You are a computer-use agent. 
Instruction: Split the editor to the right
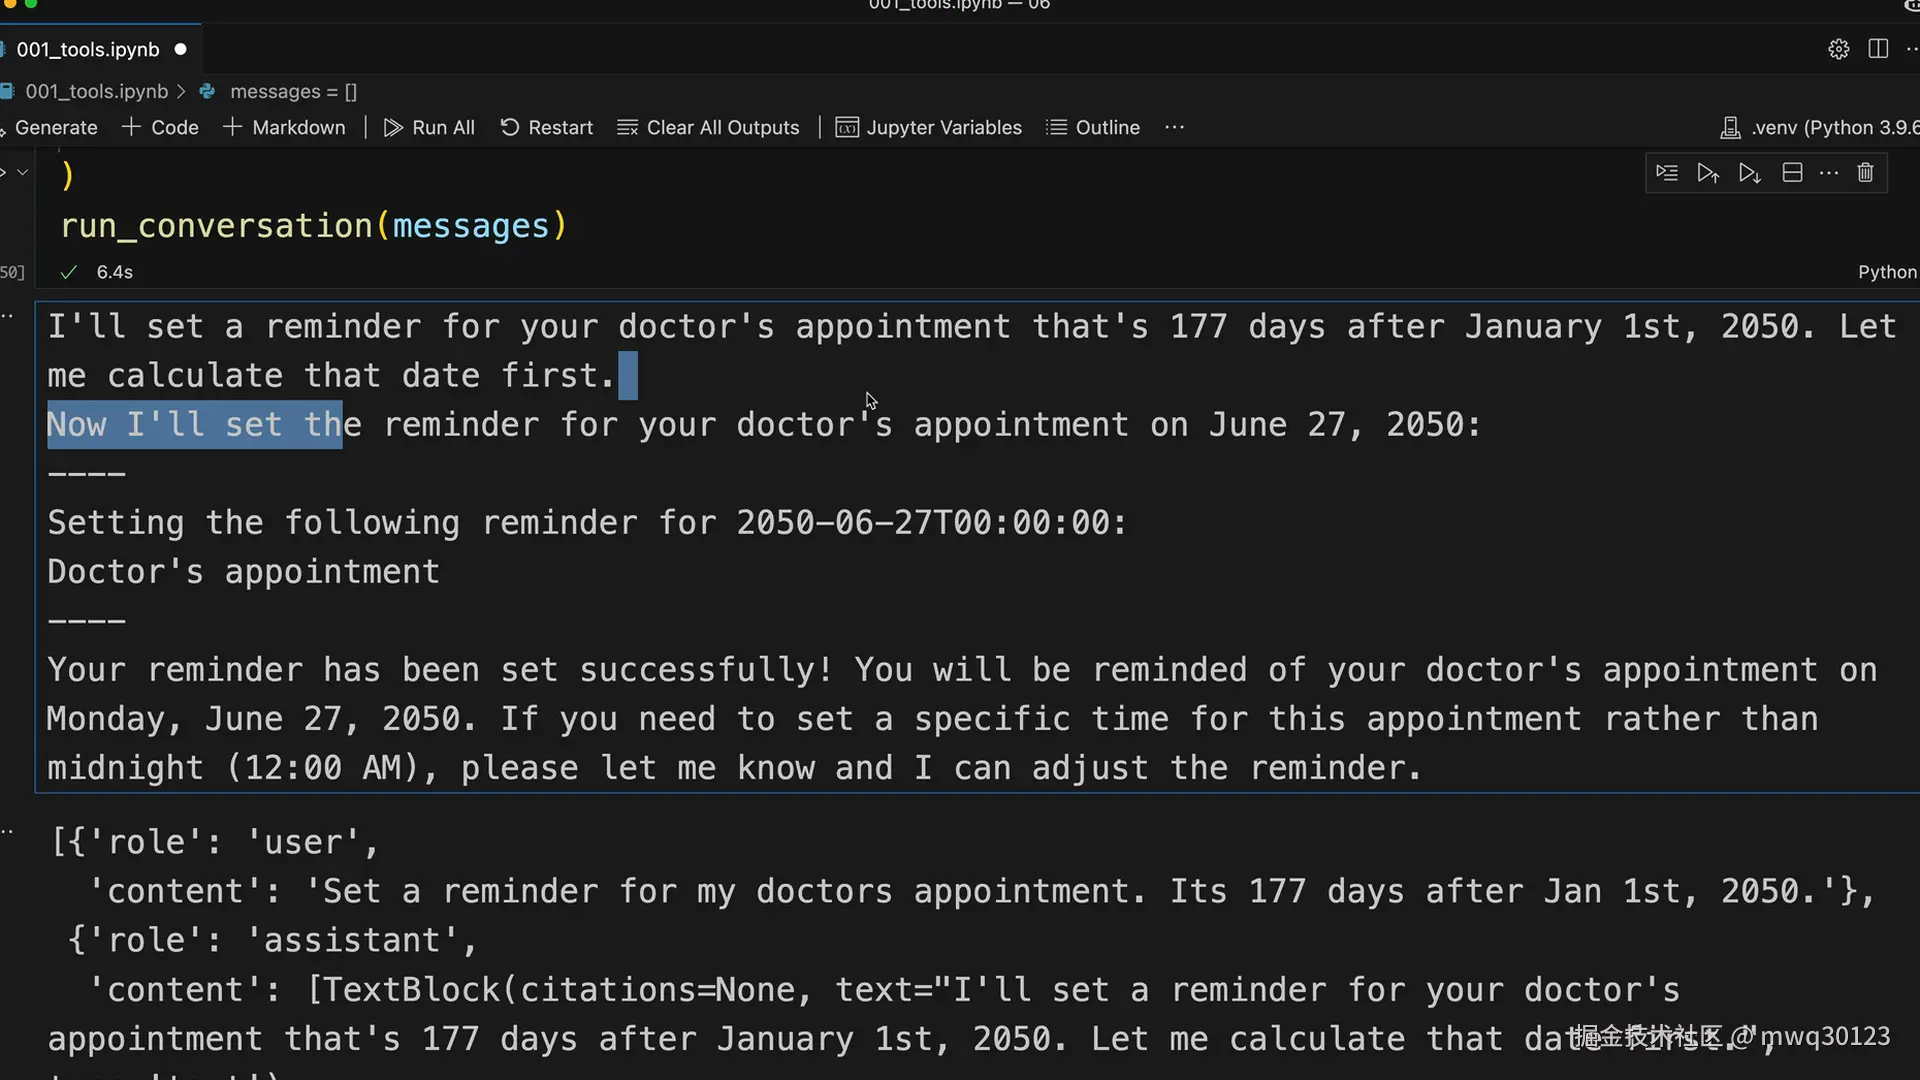point(1878,49)
